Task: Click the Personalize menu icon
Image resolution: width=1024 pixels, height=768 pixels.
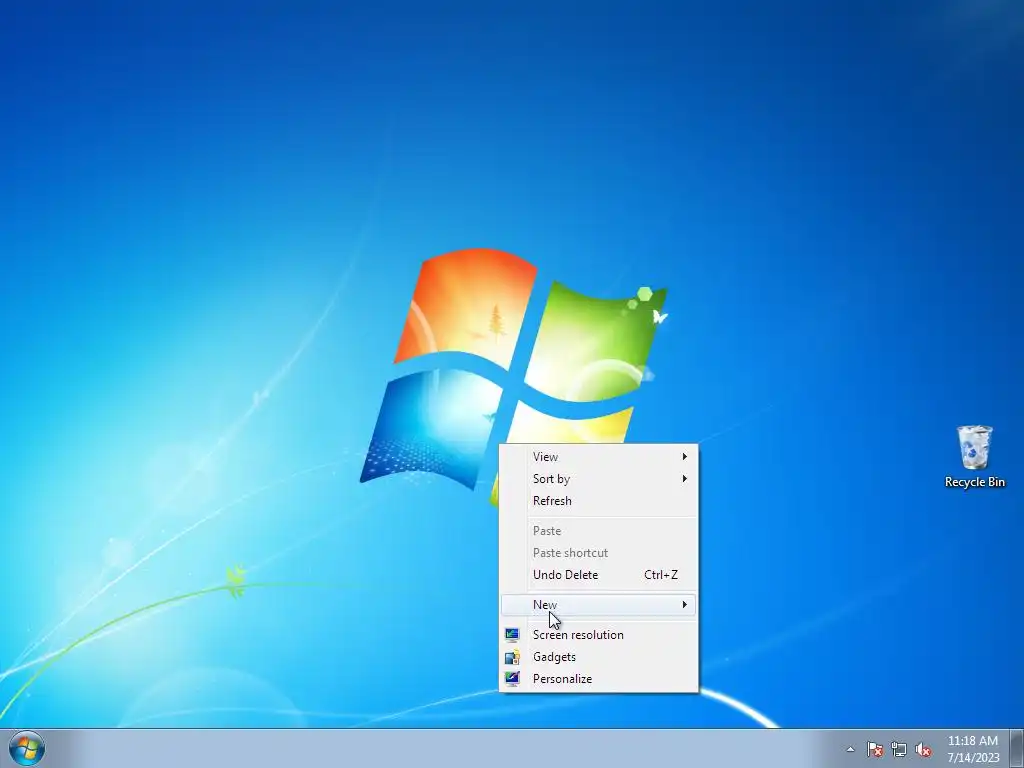Action: pyautogui.click(x=512, y=679)
